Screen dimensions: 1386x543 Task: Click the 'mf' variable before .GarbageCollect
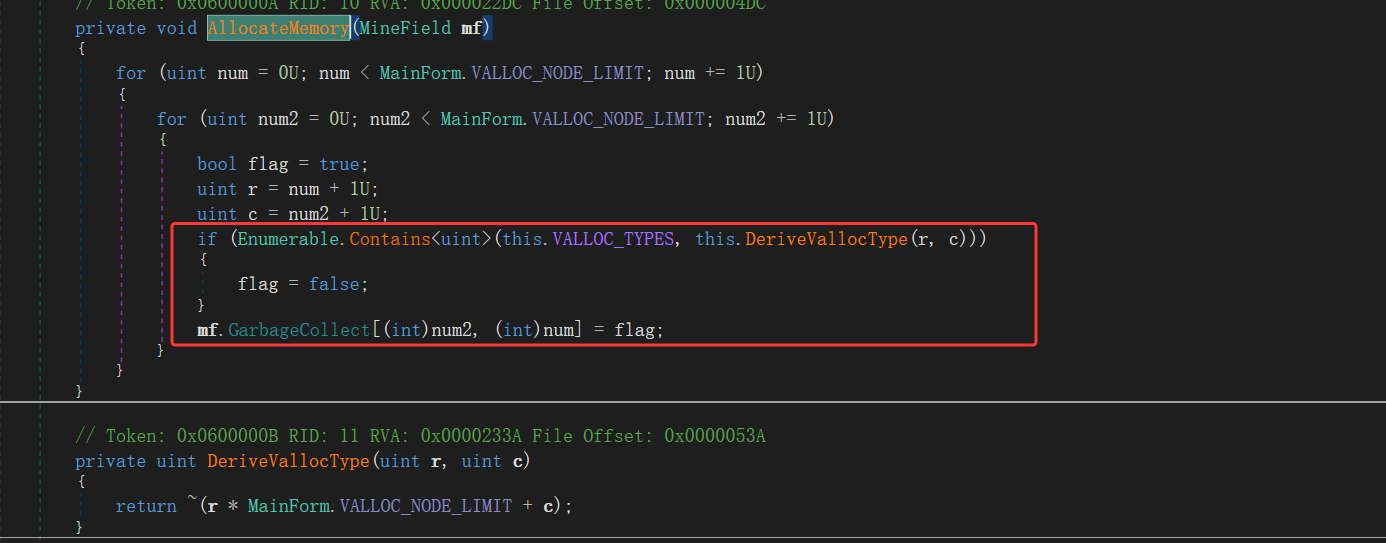(x=208, y=329)
